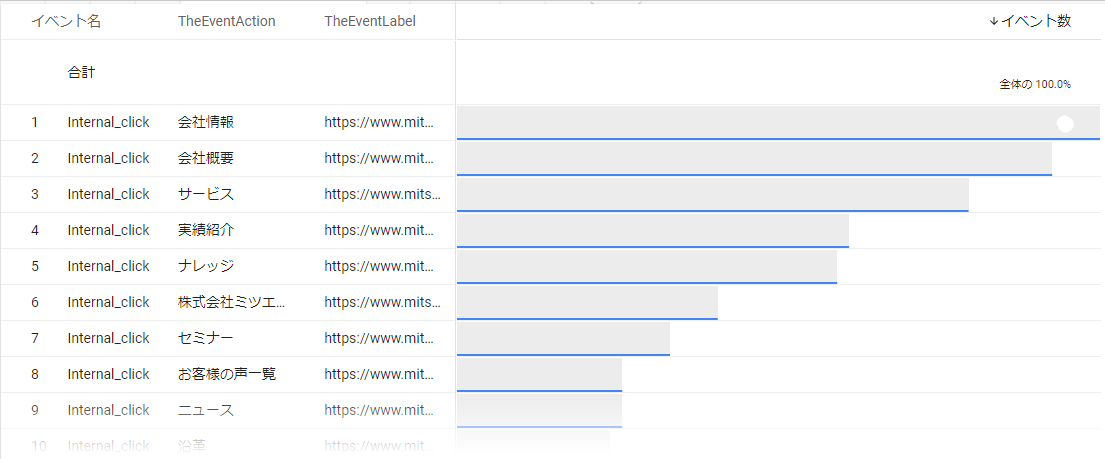This screenshot has height=459, width=1105.
Task: Select the 実績紹介 row action
Action: 206,230
